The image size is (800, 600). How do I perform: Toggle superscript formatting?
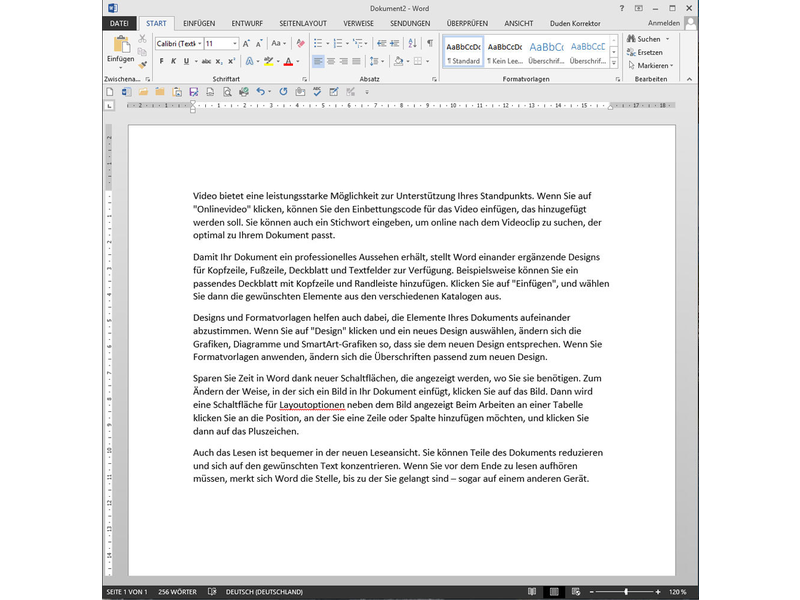(231, 61)
